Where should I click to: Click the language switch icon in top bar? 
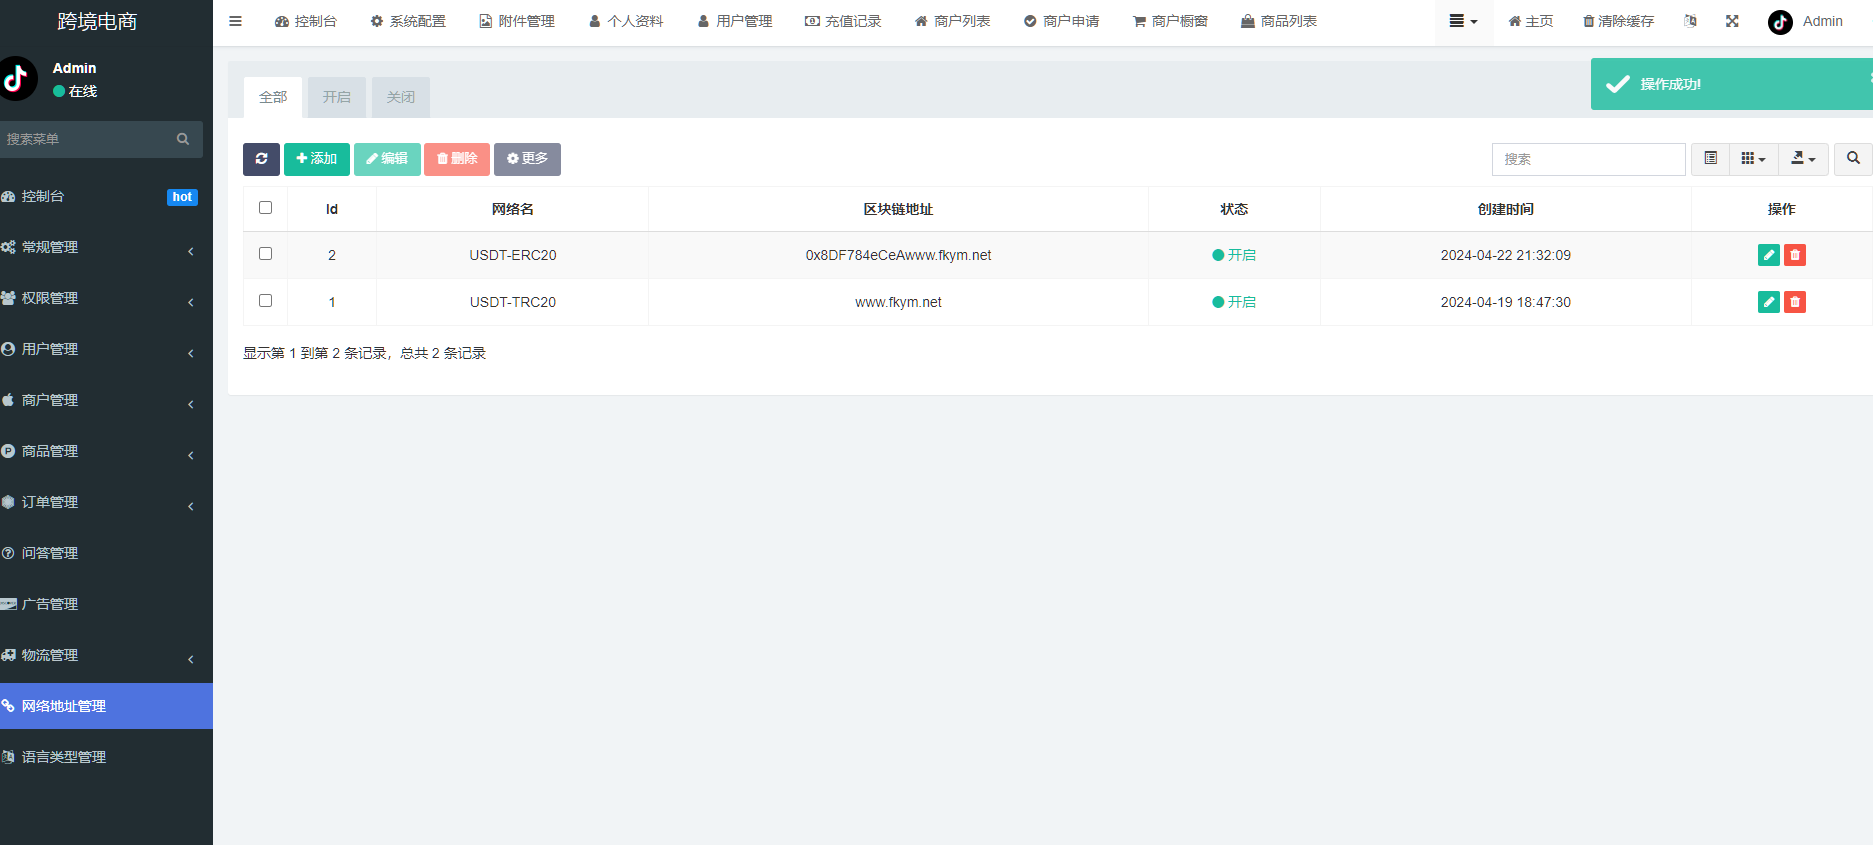[1690, 21]
